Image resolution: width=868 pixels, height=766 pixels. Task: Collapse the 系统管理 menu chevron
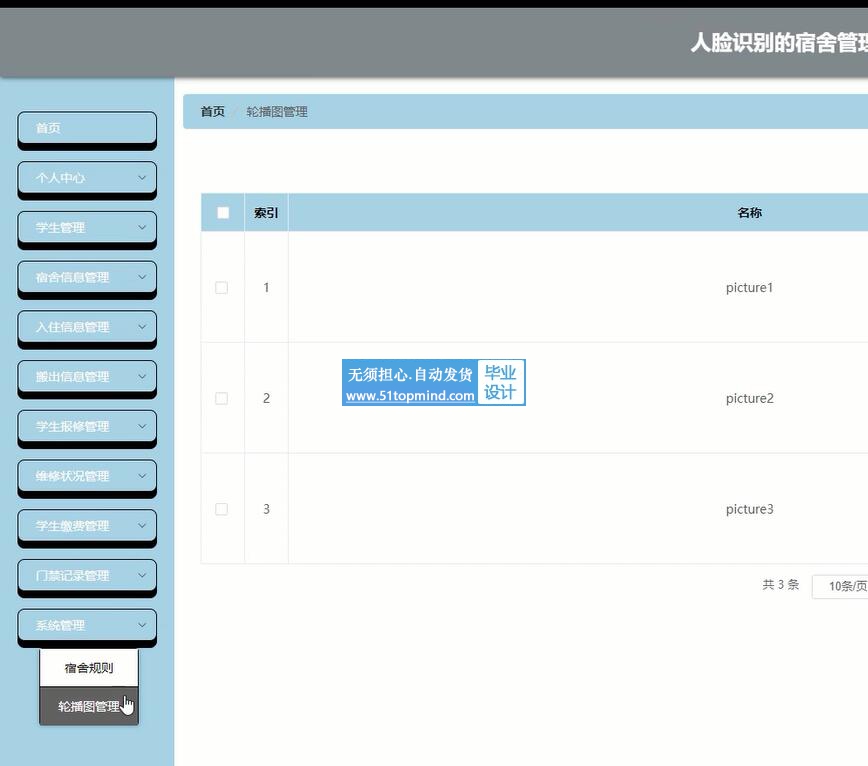142,625
